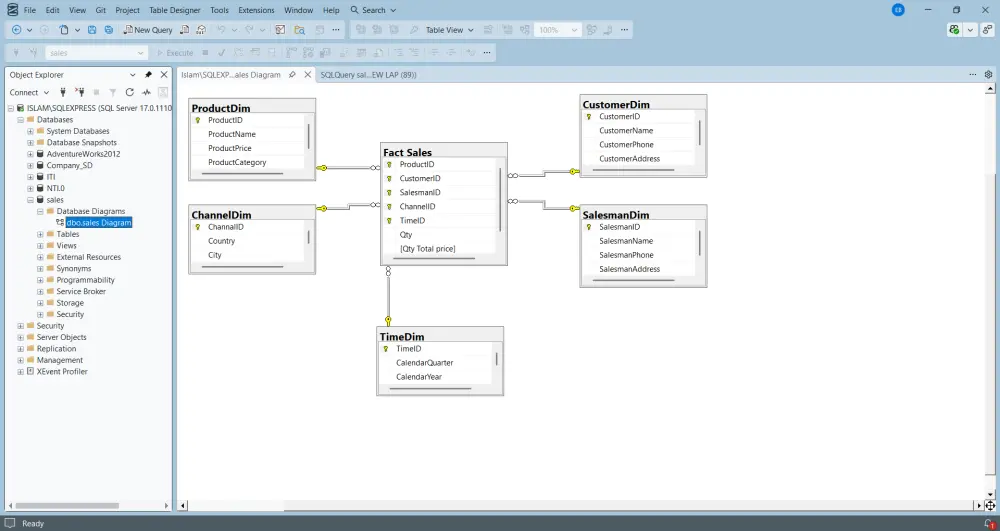Select the Company_SD database
Image resolution: width=1000 pixels, height=531 pixels.
[x=70, y=166]
